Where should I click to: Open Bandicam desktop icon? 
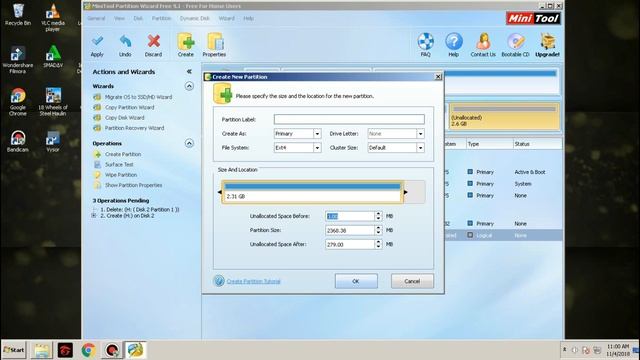click(18, 141)
